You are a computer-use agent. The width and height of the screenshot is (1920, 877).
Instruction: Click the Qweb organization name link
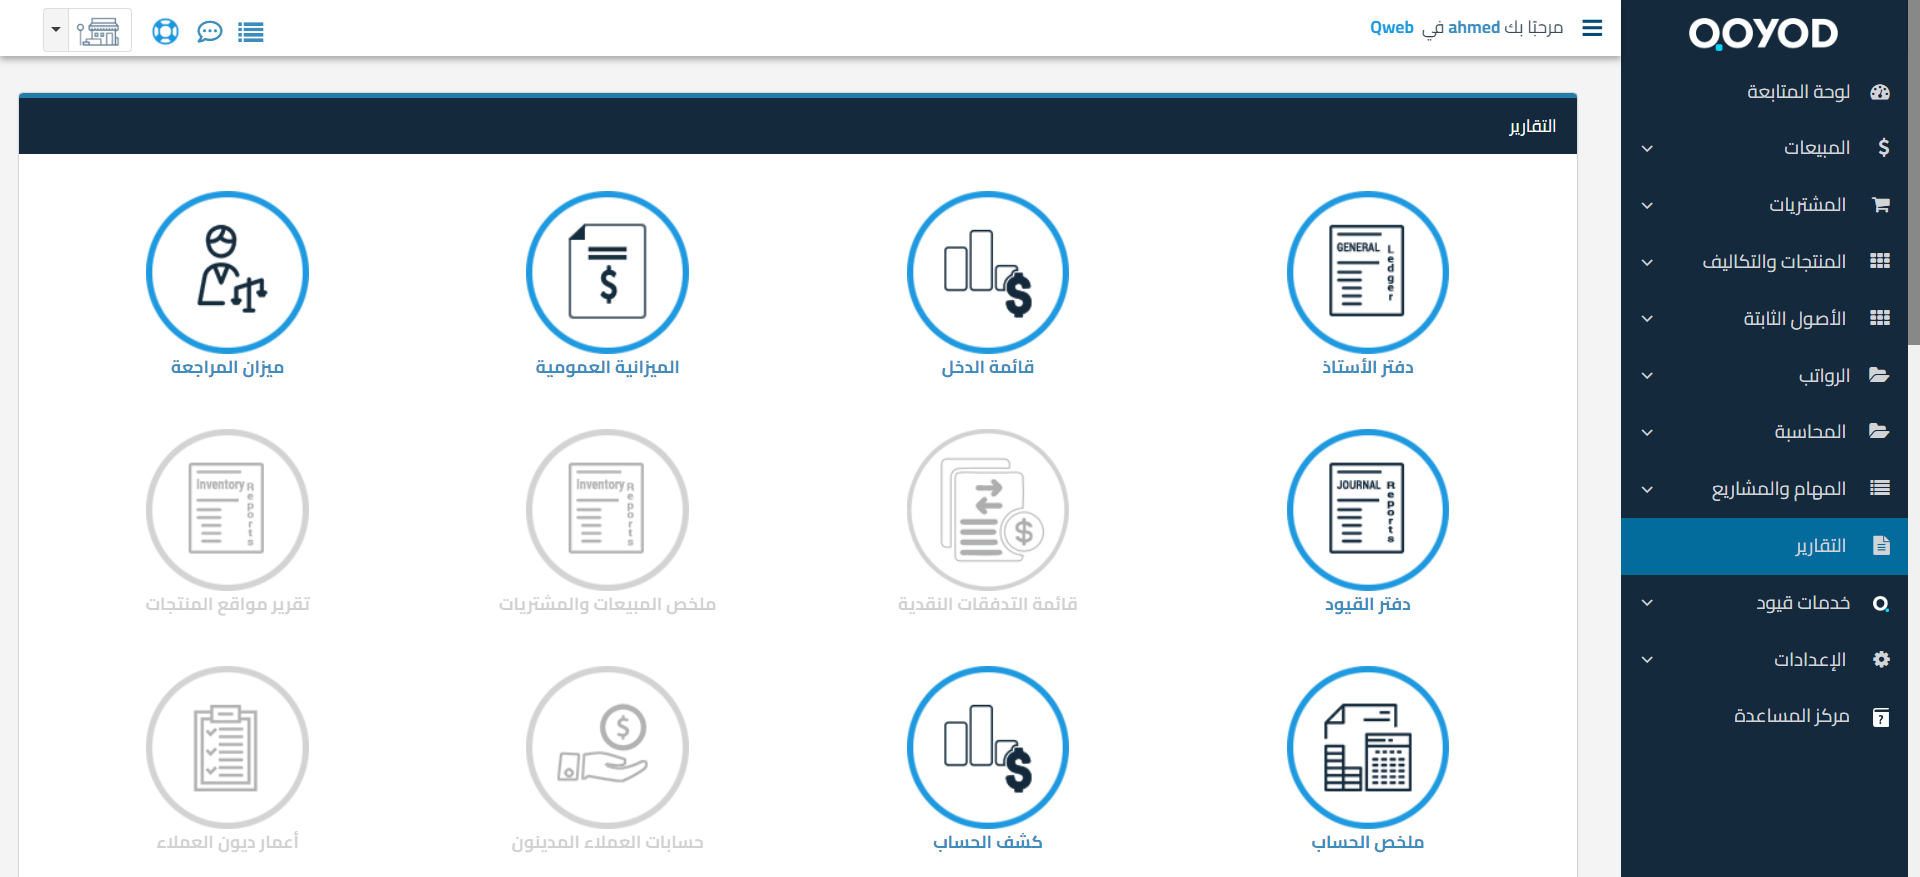(x=1391, y=28)
